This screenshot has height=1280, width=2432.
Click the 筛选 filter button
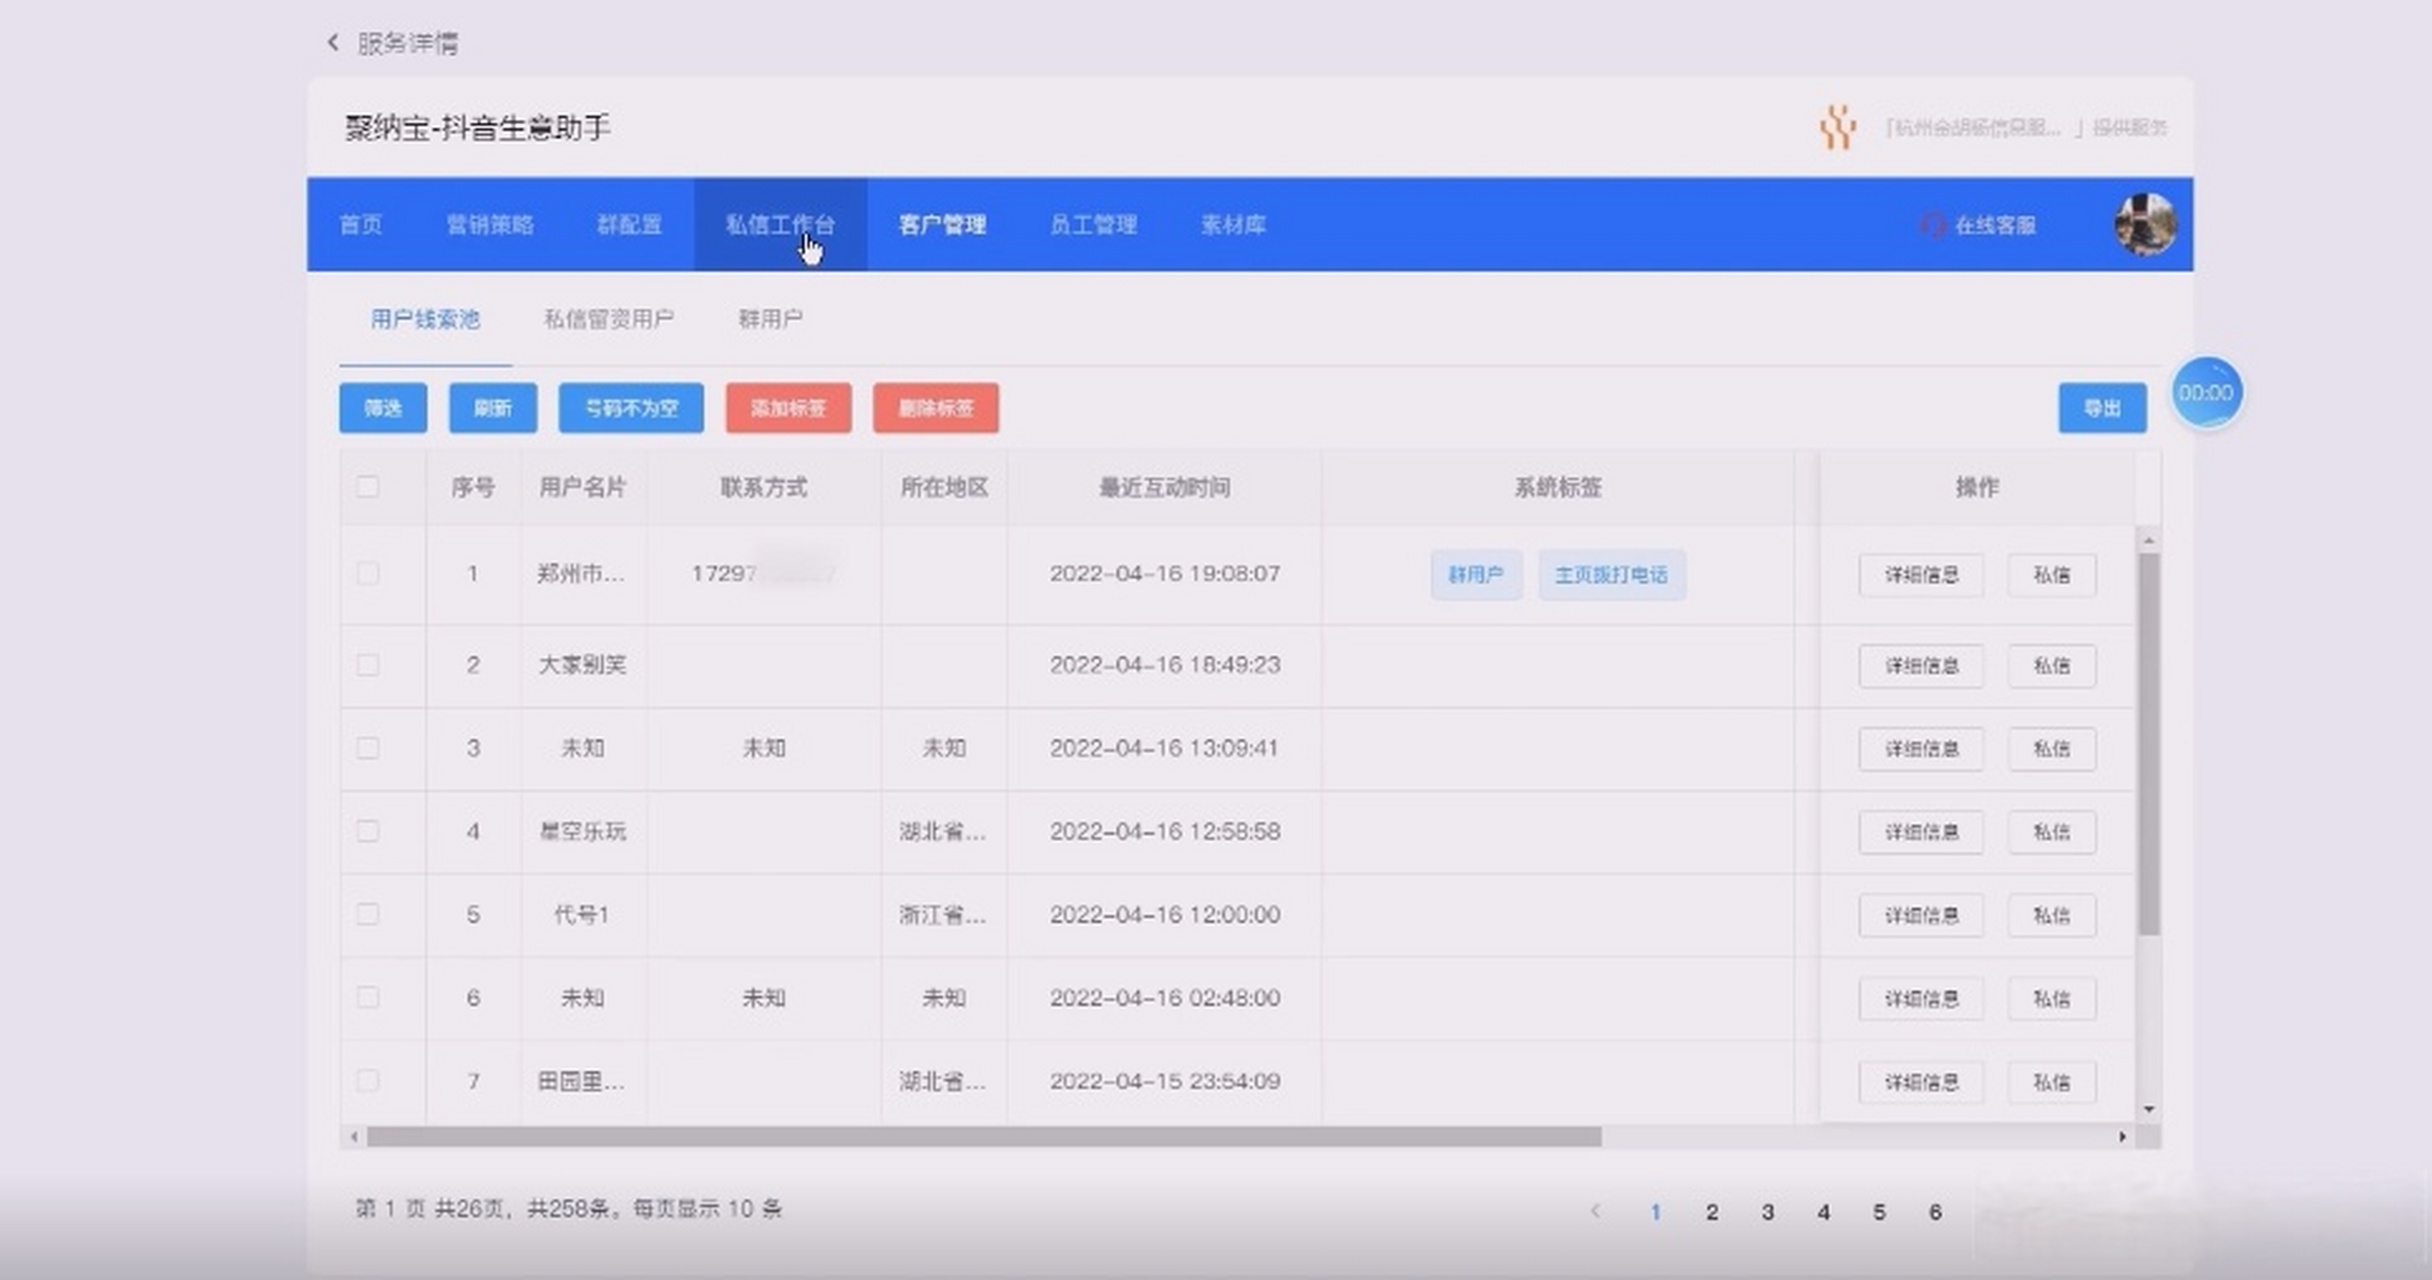point(382,408)
